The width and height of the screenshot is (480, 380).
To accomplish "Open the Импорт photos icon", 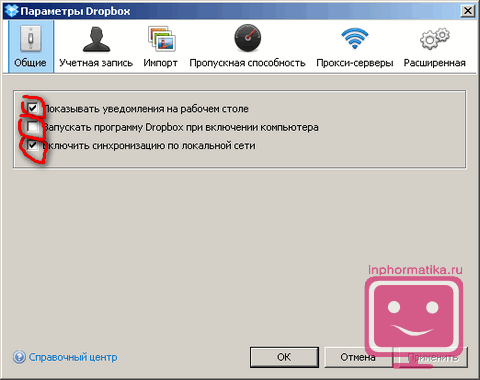I will tap(162, 39).
